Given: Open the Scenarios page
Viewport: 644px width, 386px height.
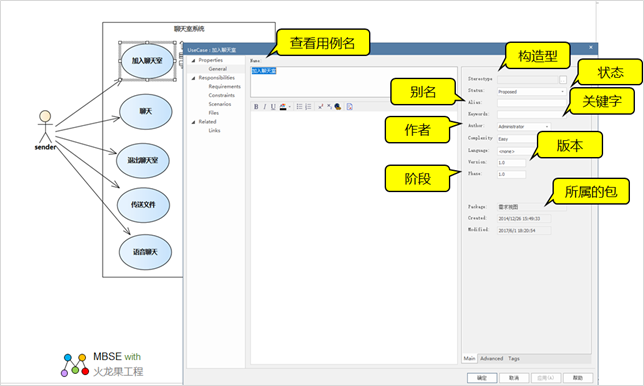Looking at the screenshot, I should point(220,104).
